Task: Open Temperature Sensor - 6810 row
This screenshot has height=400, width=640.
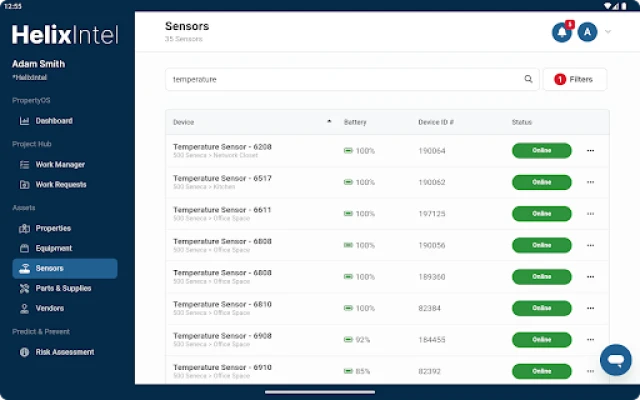Action: [387, 308]
